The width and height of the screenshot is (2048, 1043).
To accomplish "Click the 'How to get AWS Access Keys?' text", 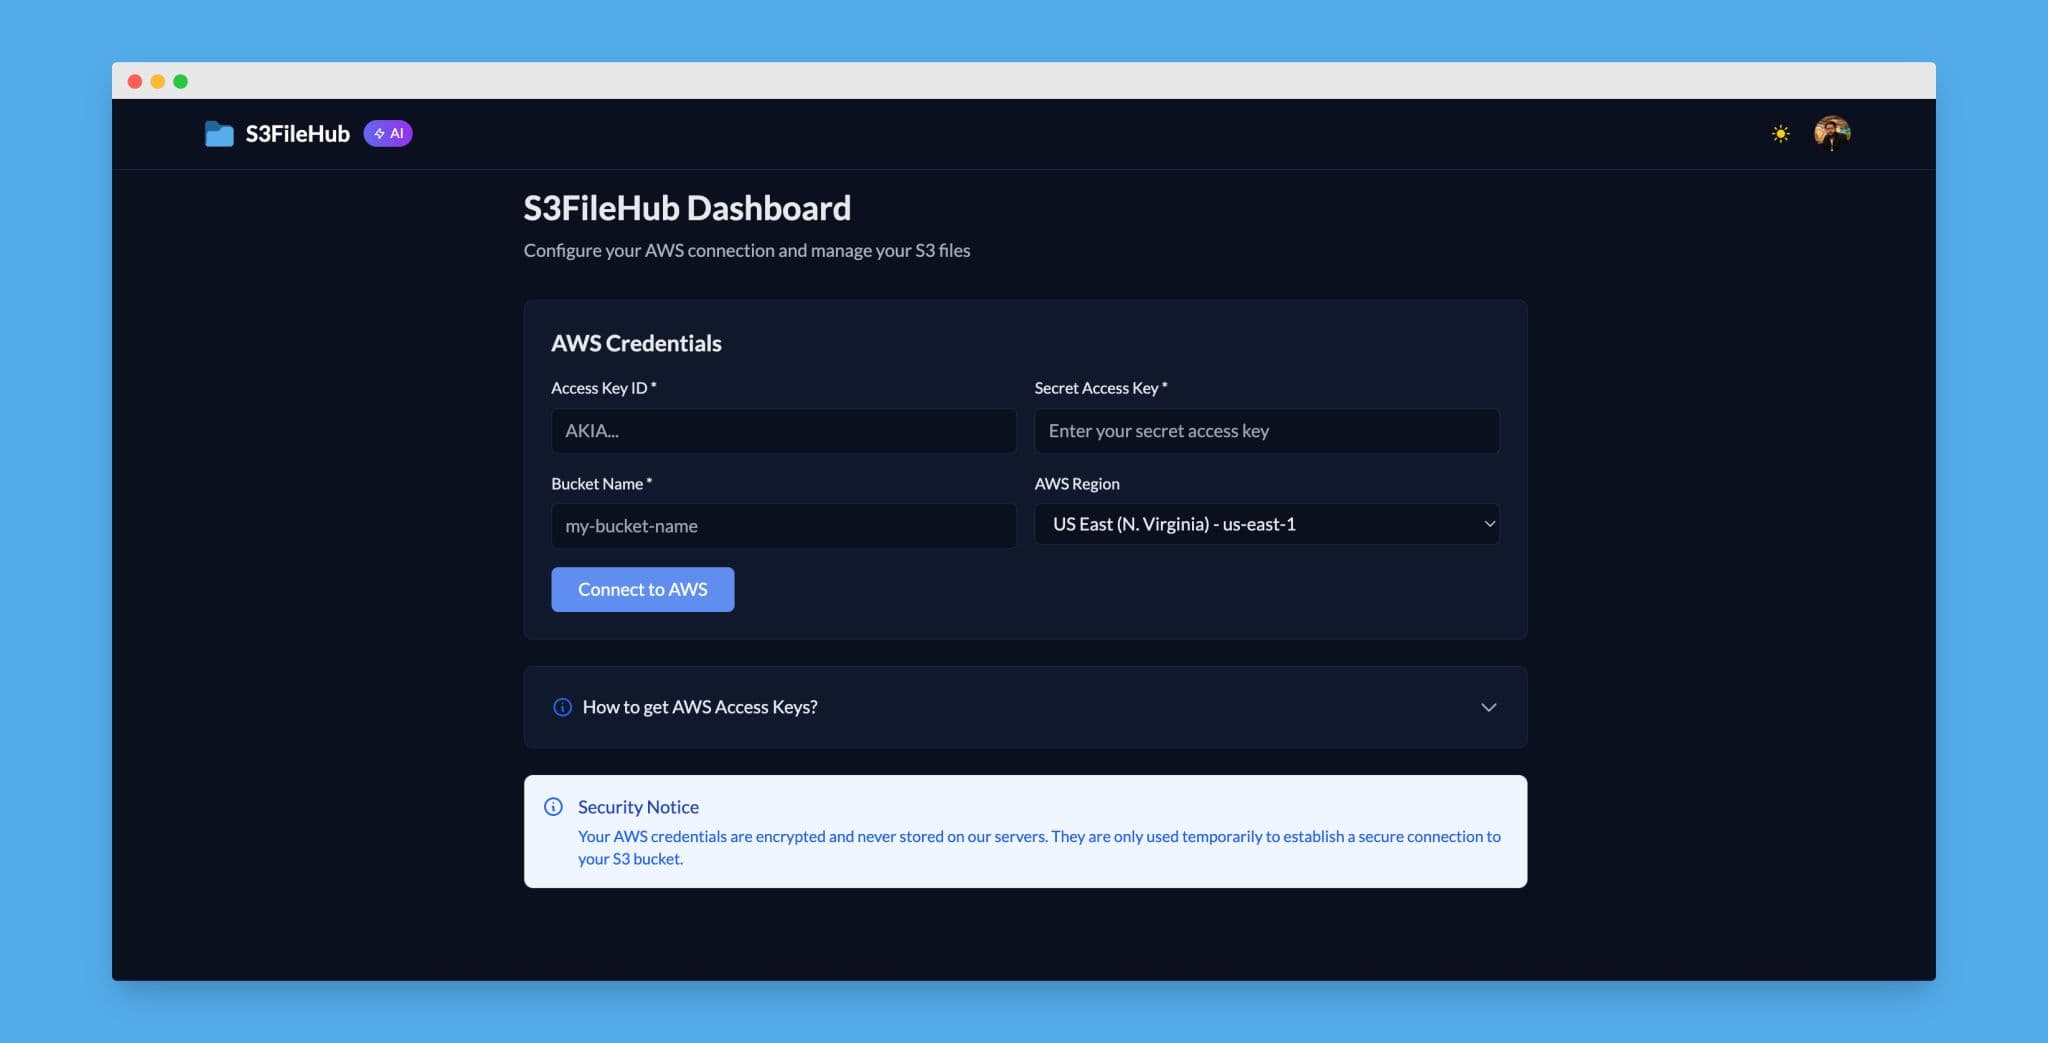I will tap(700, 707).
